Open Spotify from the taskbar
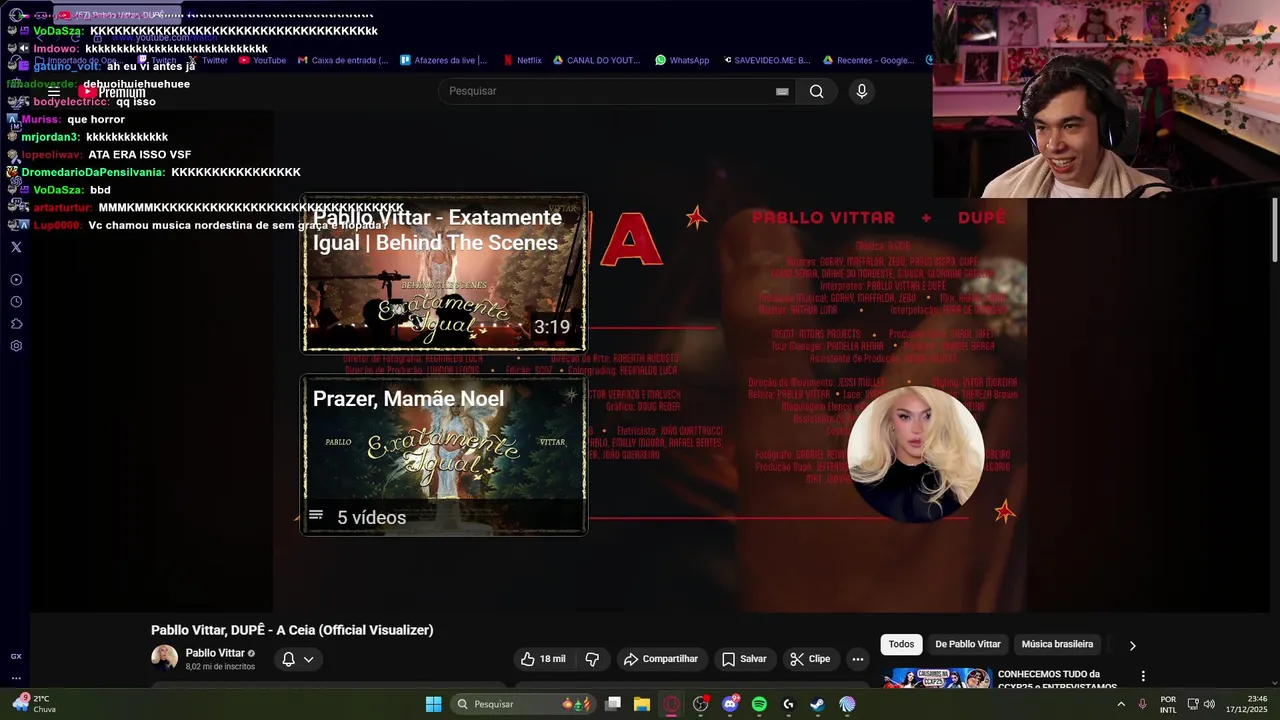Screen dimensions: 1280x720 pos(759,704)
